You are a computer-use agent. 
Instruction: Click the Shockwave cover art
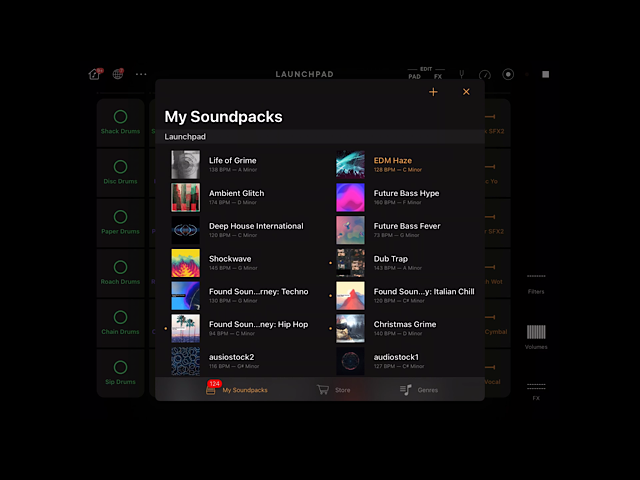[185, 263]
